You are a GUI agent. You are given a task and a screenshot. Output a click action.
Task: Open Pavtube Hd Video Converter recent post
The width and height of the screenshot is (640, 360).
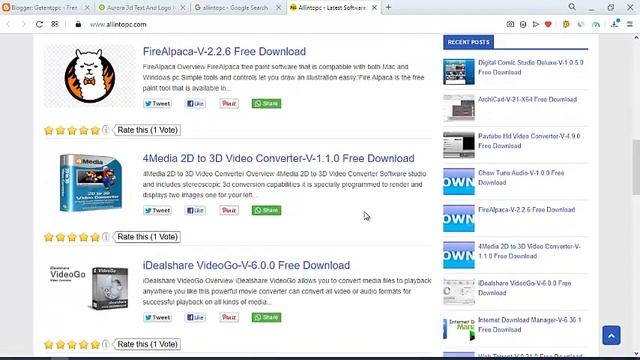tap(529, 141)
